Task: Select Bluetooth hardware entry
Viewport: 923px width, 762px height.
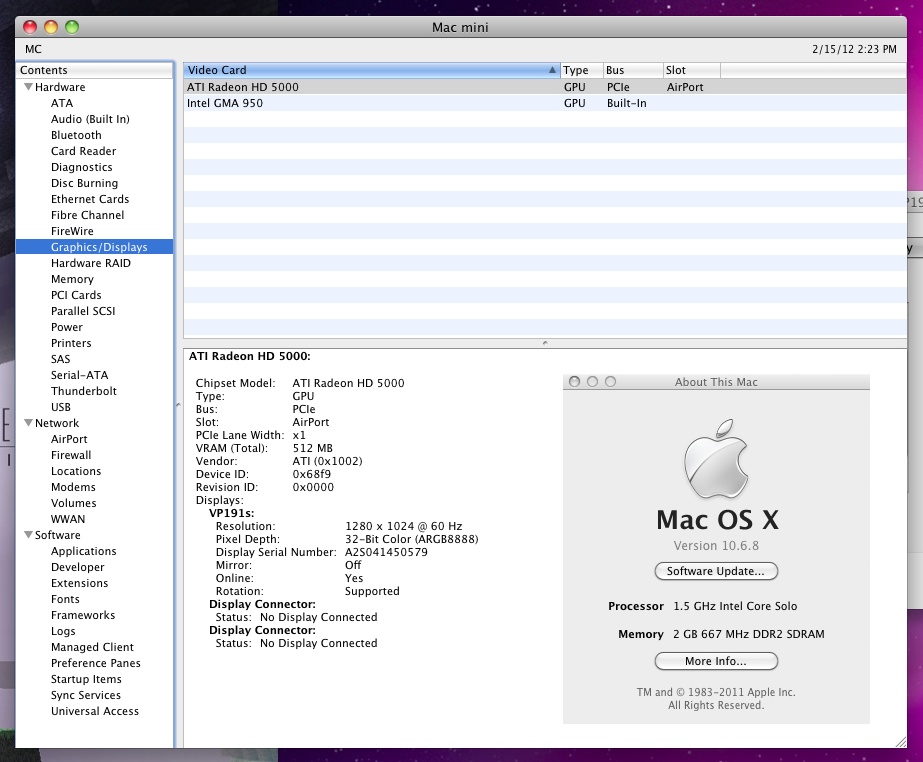Action: (x=76, y=135)
